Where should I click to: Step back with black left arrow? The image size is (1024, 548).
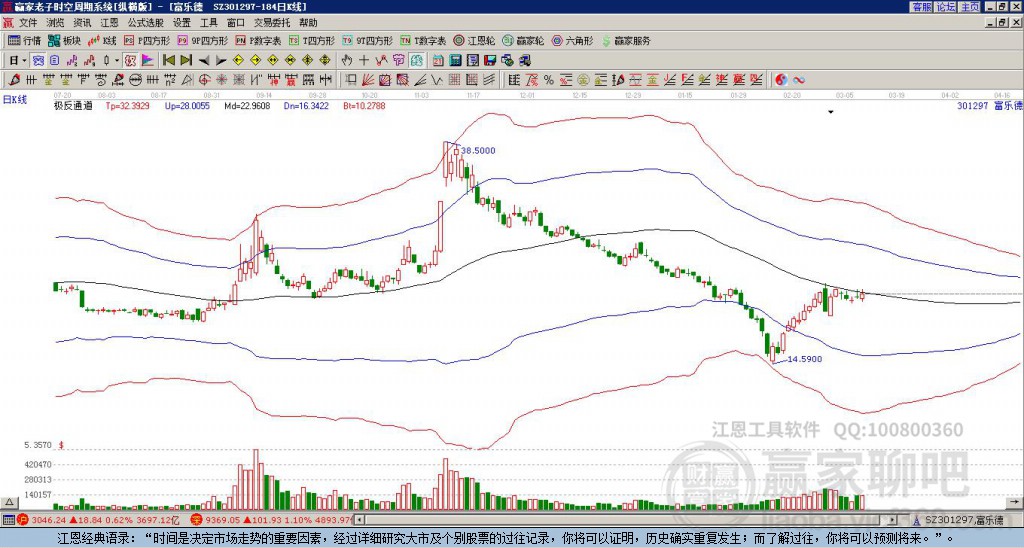[204, 61]
